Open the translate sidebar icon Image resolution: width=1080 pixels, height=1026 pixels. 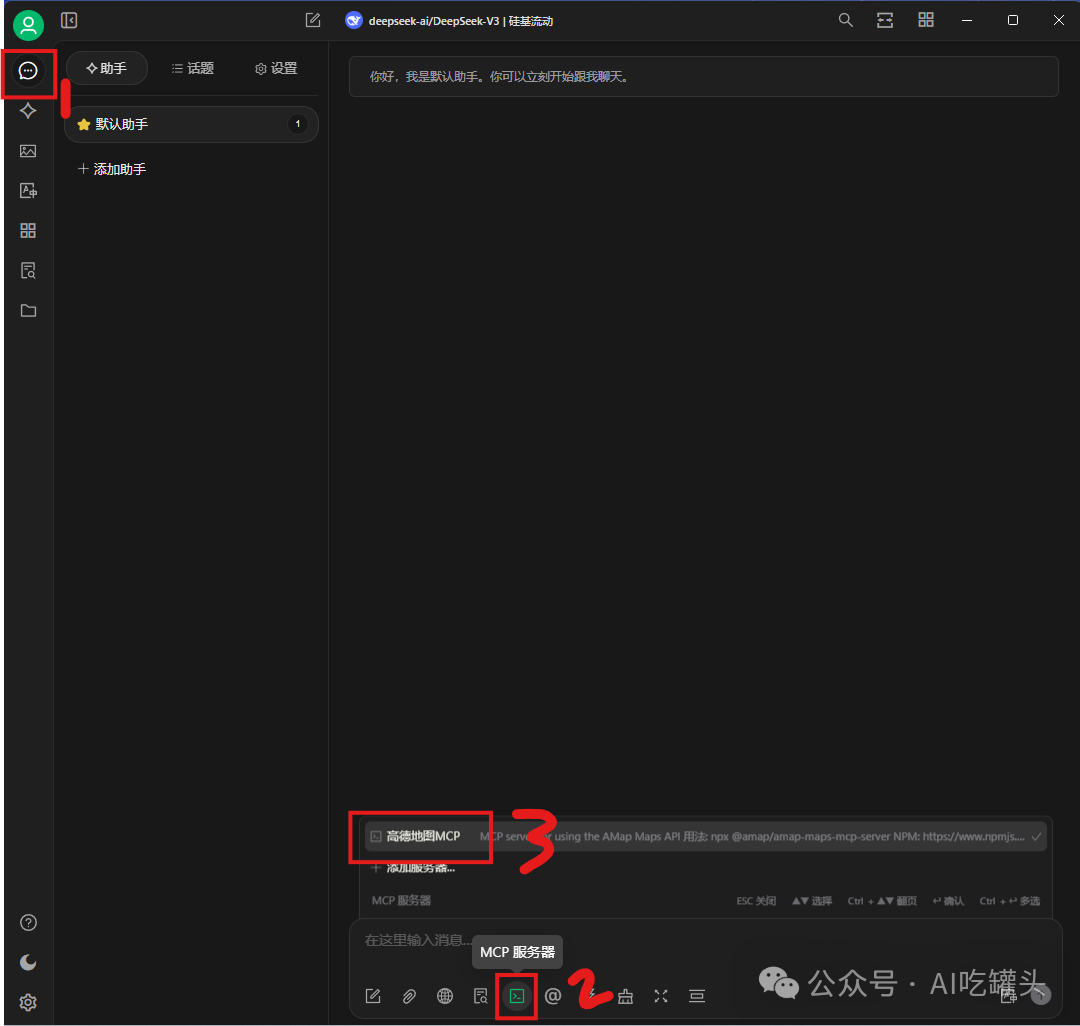click(28, 191)
